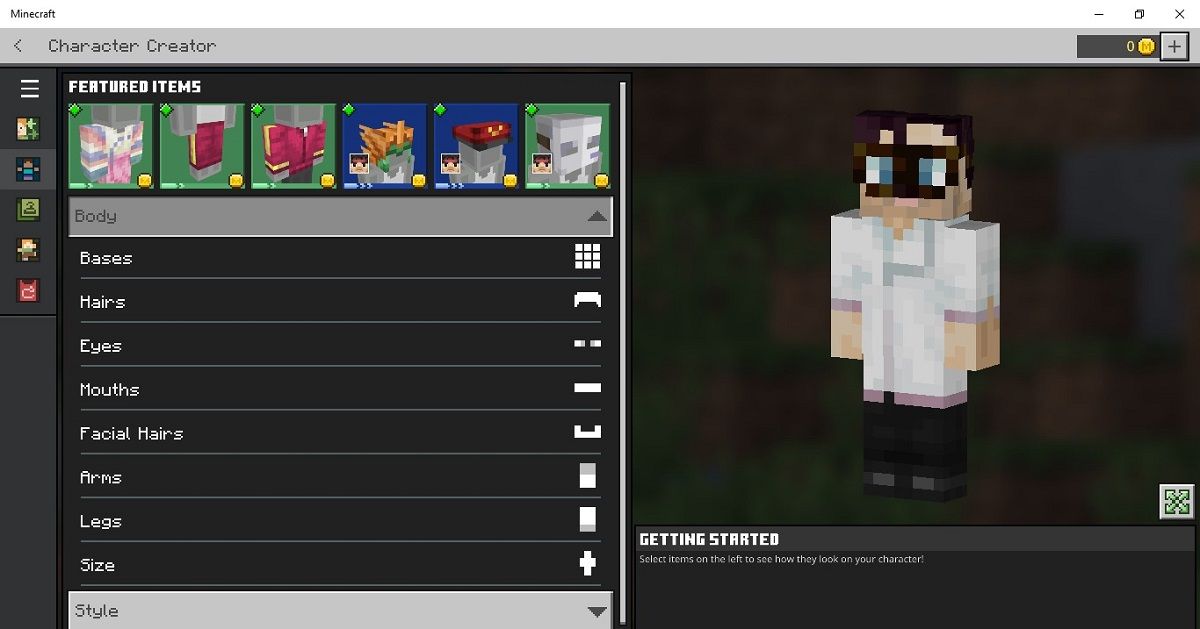Click the green arrows icon below character preview
The image size is (1200, 629).
click(x=1177, y=501)
